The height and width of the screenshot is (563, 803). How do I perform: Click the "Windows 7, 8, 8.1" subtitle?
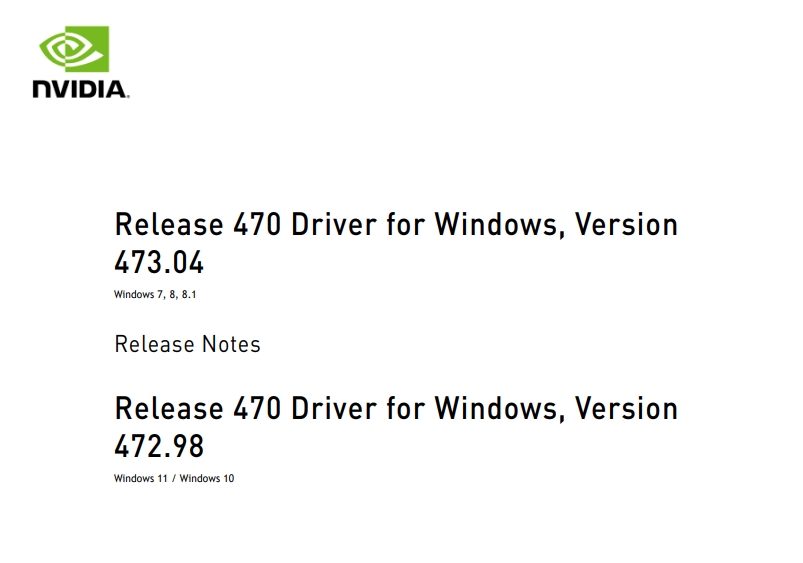point(155,295)
